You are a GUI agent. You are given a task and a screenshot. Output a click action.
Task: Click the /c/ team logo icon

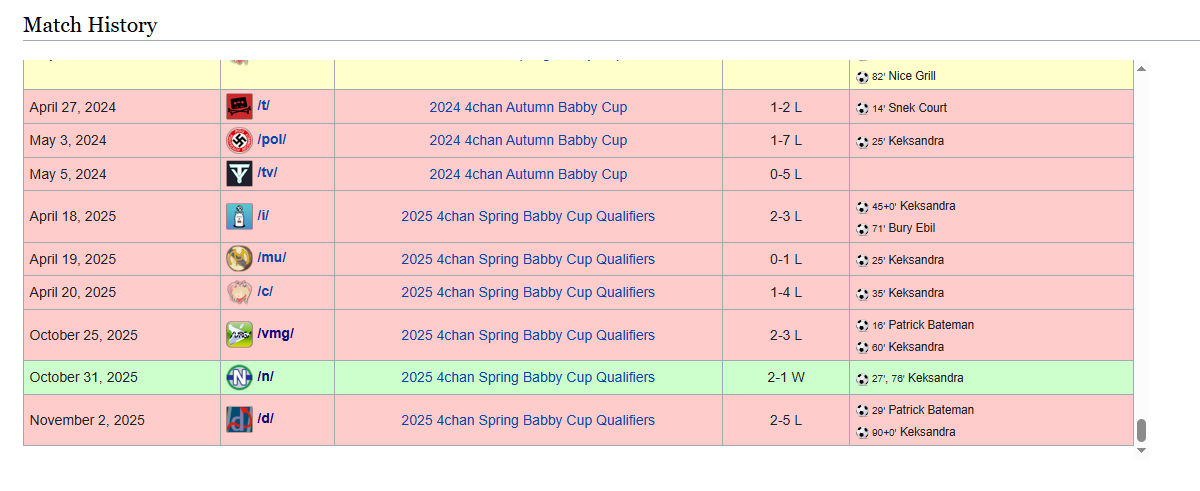[239, 292]
